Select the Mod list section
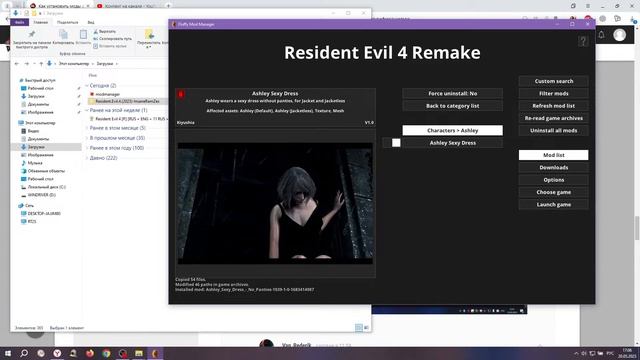The height and width of the screenshot is (360, 640). [553, 155]
